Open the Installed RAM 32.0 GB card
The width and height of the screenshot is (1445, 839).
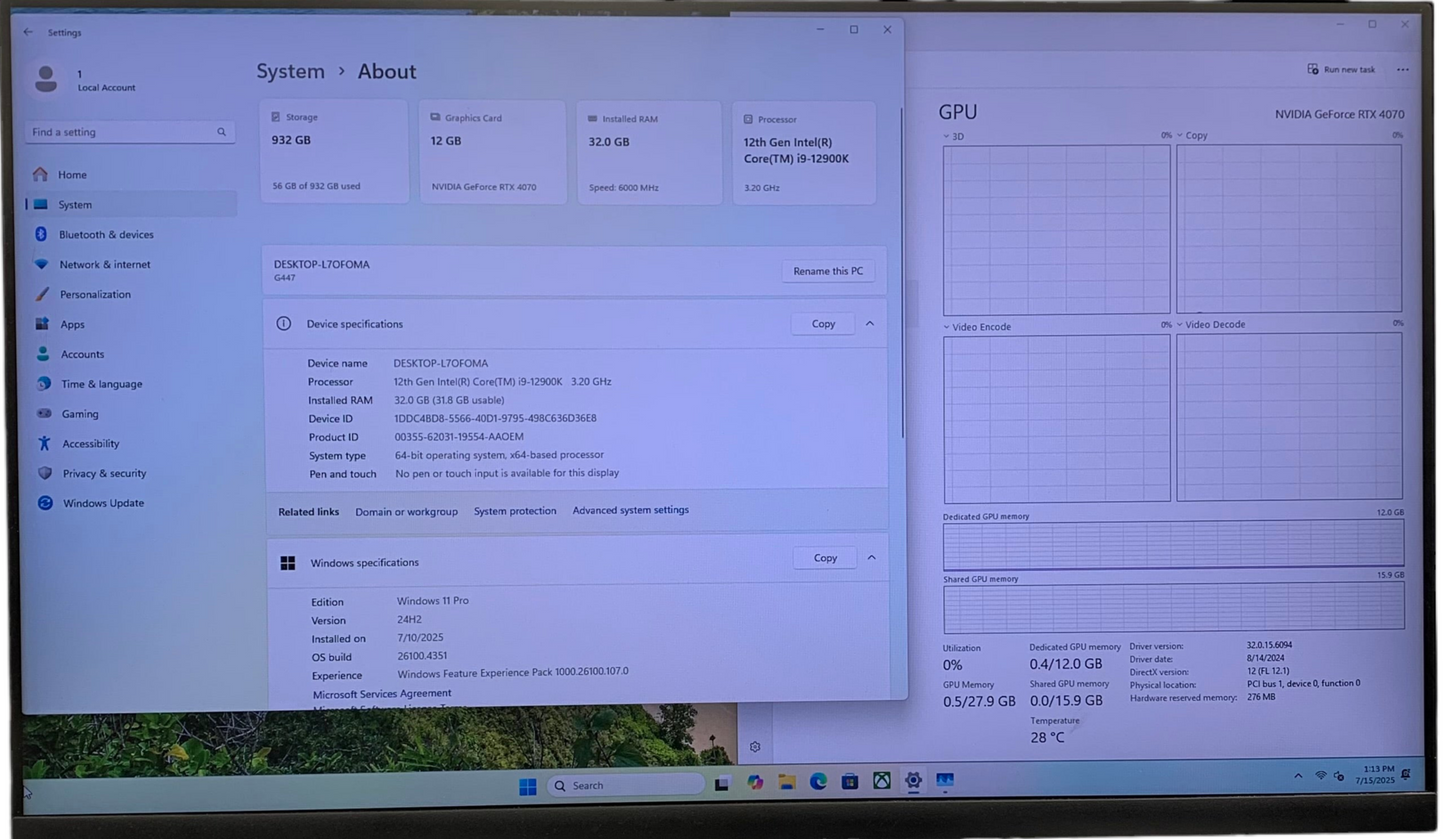click(649, 152)
